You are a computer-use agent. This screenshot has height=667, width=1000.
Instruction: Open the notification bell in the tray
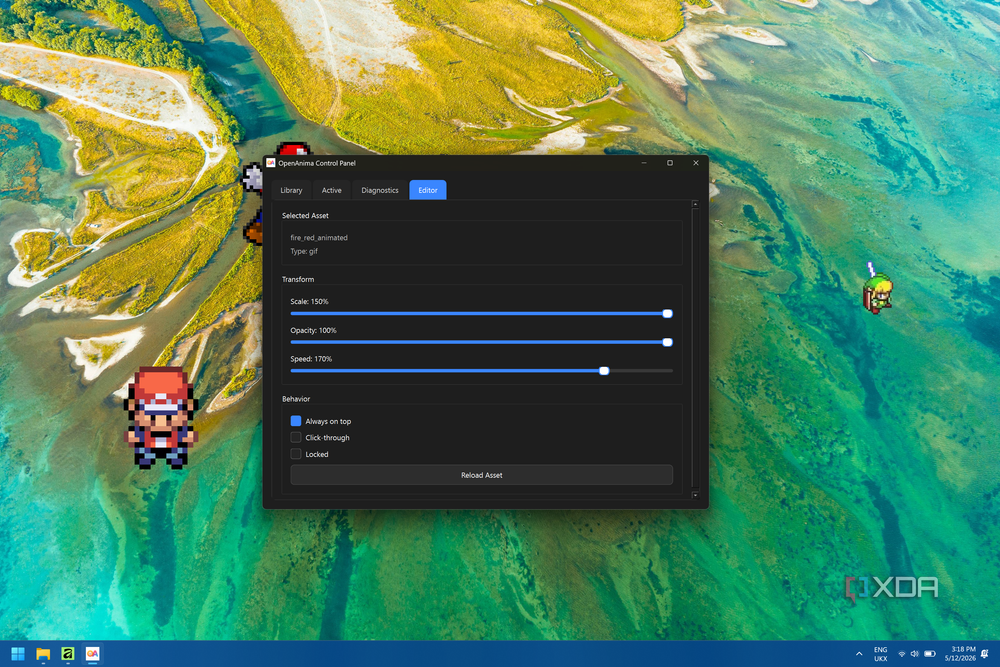(985, 654)
